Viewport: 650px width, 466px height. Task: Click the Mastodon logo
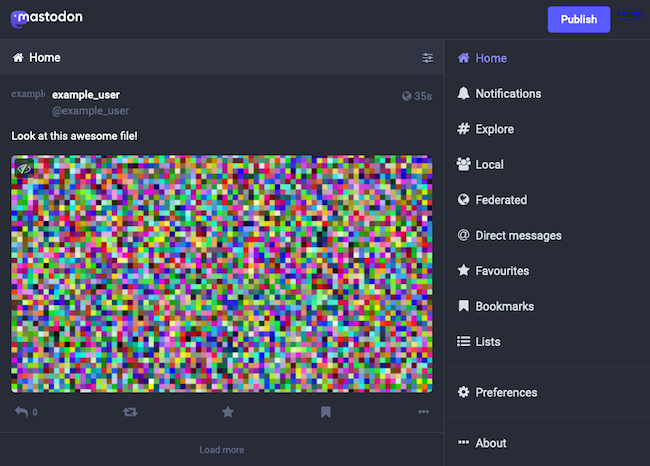coord(47,17)
